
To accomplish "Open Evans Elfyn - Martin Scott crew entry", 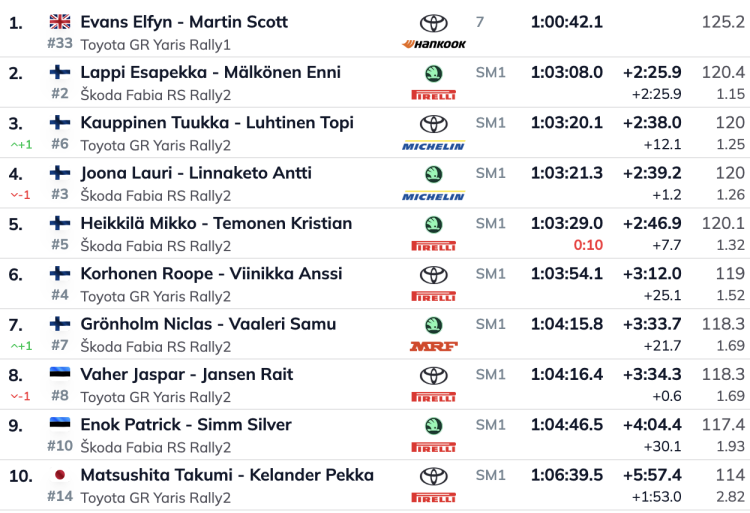I will click(x=183, y=22).
